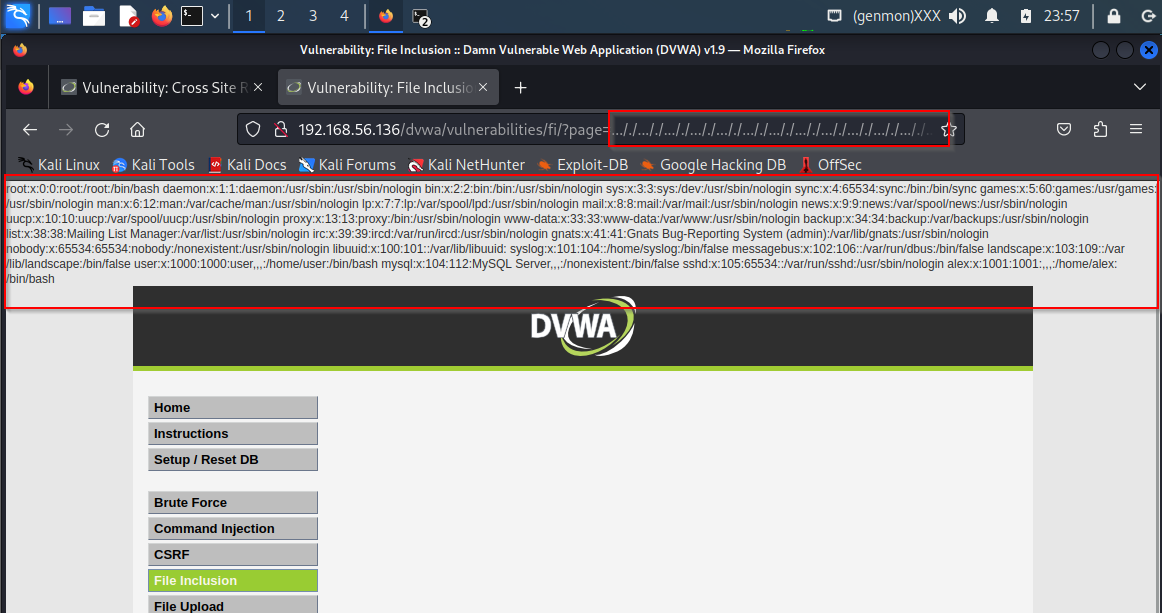Screen dimensions: 1162x613
Task: Select the File Inclusion menu item
Action: pos(233,580)
